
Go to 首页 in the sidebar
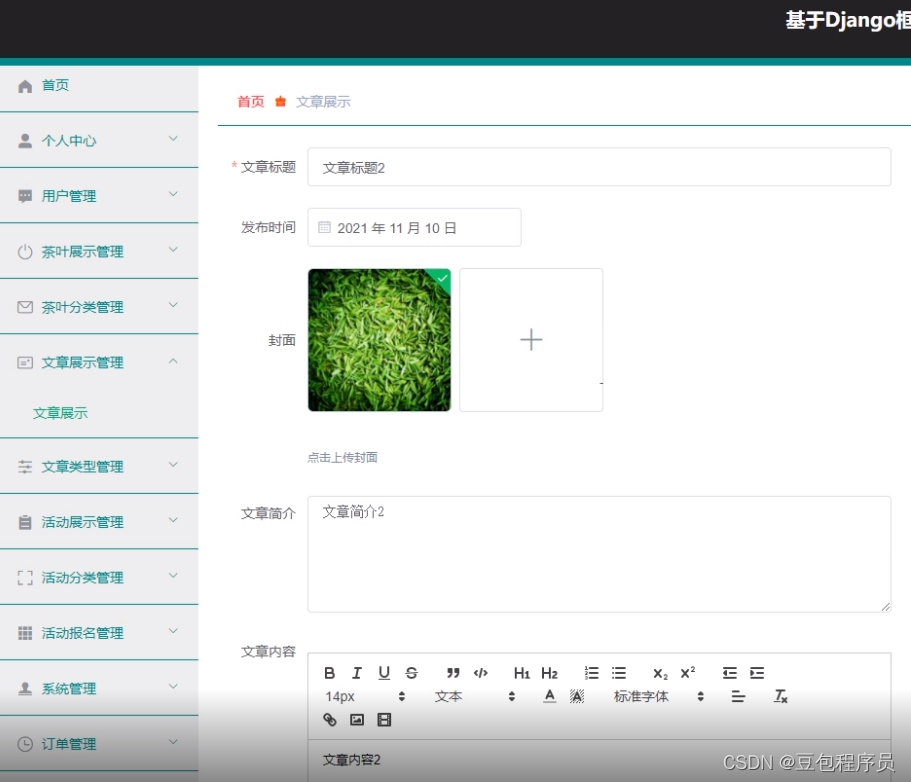coord(56,85)
